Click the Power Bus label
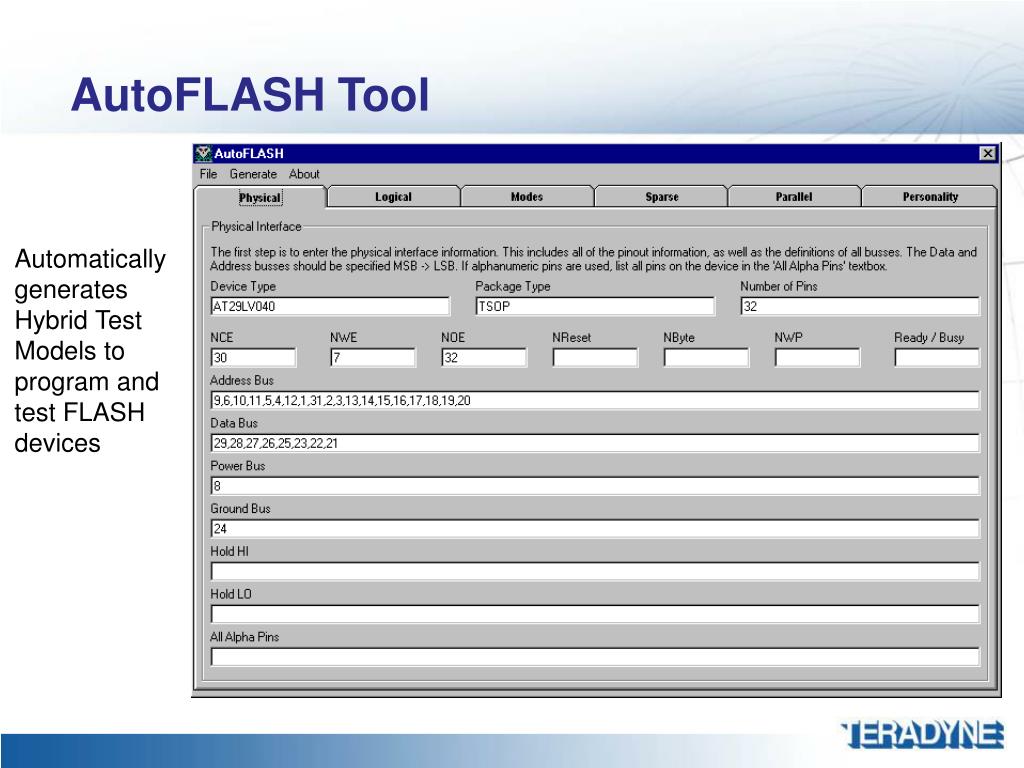 coord(238,466)
